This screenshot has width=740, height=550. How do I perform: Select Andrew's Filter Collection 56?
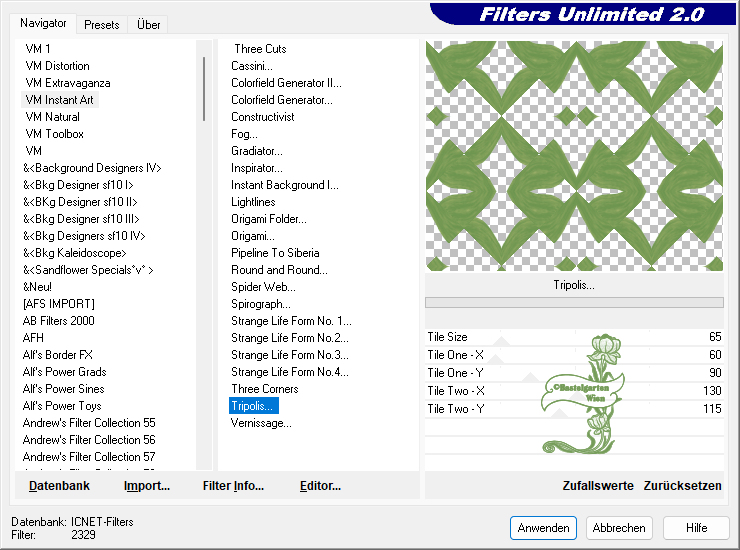(89, 440)
